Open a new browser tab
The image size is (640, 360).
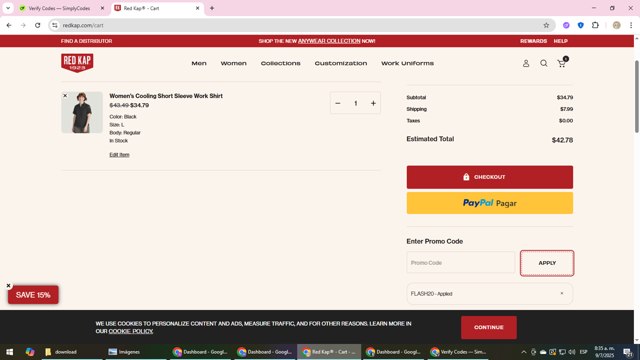point(212,8)
